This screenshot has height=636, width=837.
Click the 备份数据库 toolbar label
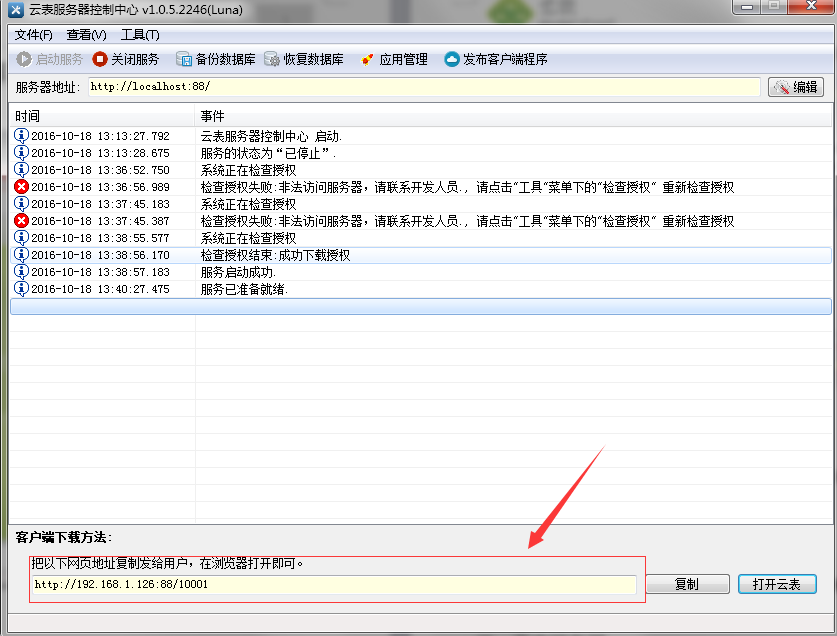click(x=225, y=59)
